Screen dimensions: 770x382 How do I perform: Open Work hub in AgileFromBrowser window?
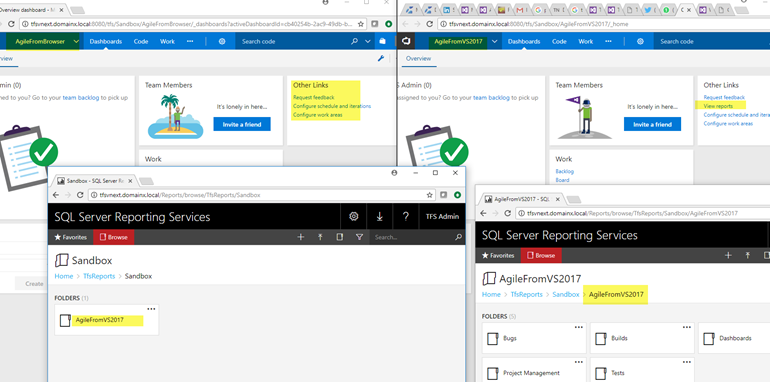tap(167, 42)
